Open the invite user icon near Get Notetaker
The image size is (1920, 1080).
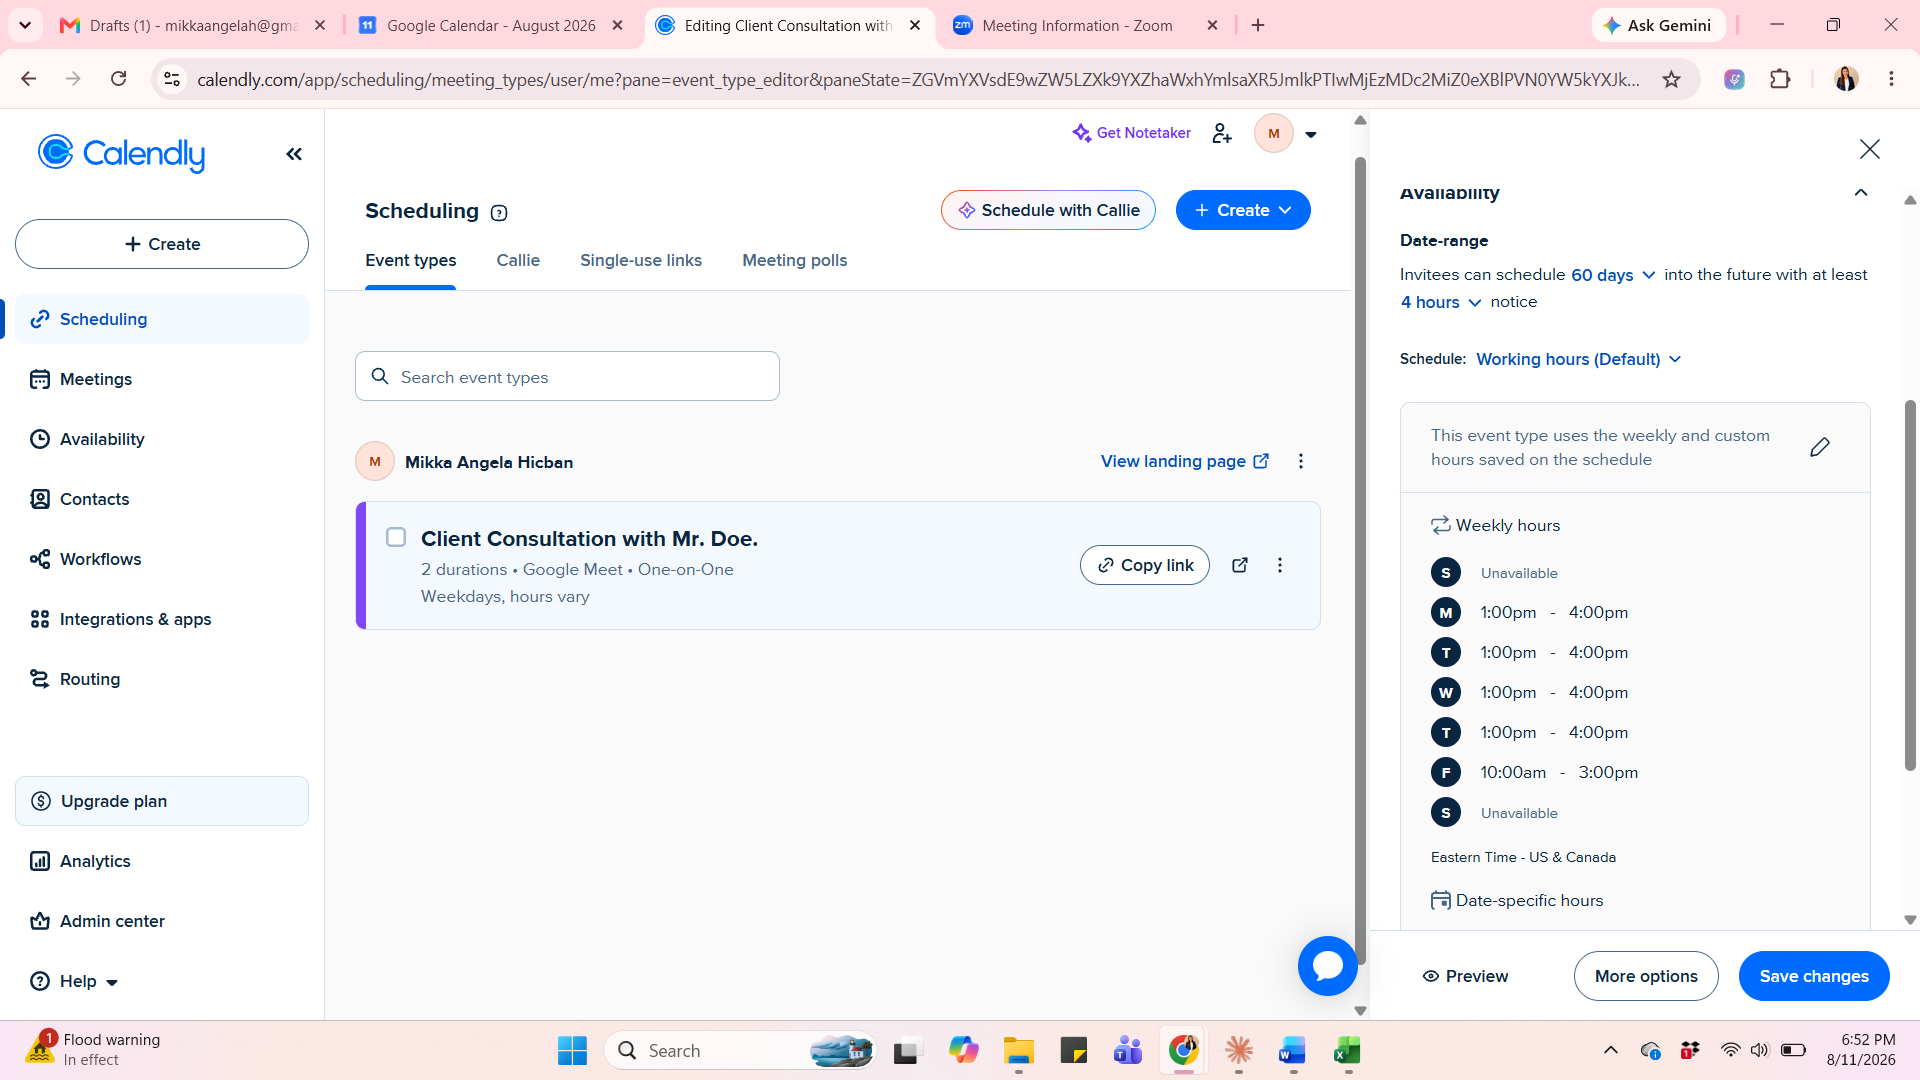click(1222, 133)
